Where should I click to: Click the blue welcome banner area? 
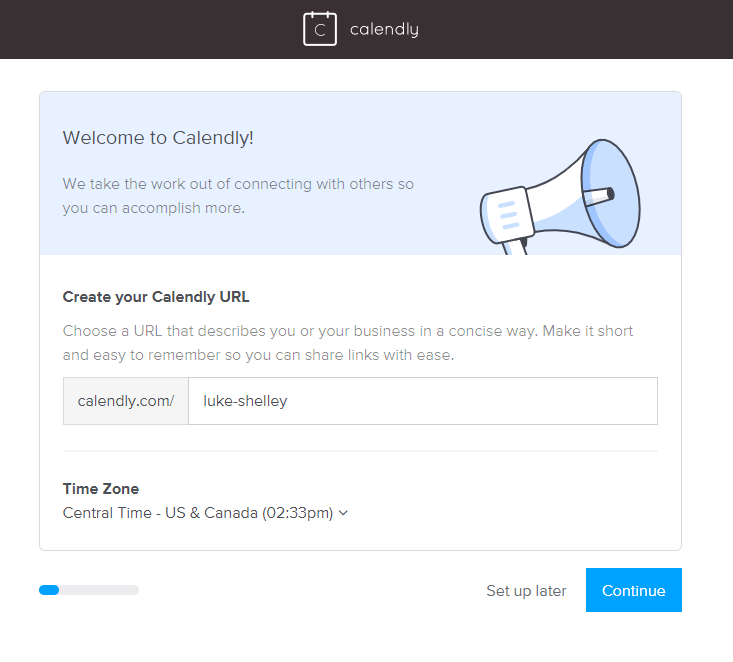coord(360,173)
